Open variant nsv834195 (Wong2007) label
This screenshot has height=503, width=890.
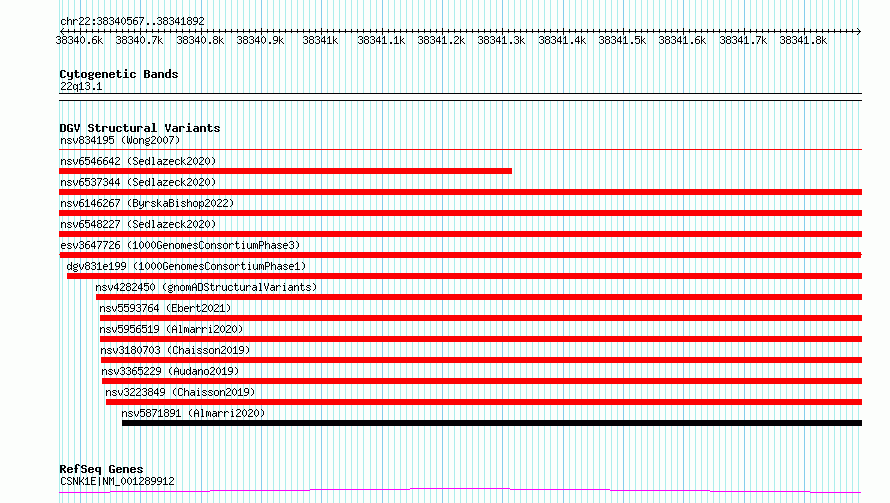click(x=120, y=140)
